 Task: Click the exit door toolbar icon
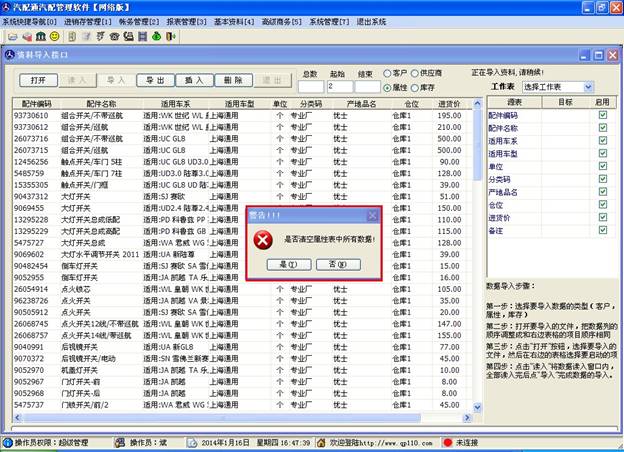coord(171,37)
